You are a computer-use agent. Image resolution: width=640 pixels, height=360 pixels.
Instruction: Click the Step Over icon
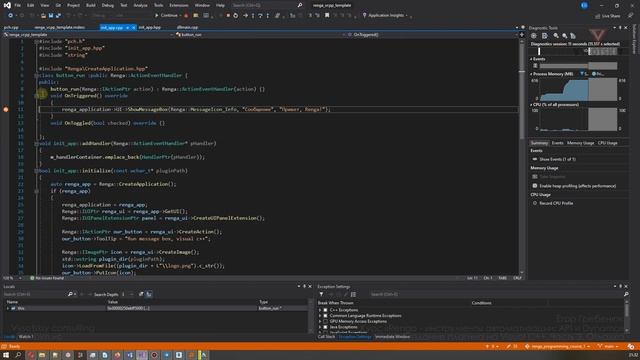tap(260, 16)
